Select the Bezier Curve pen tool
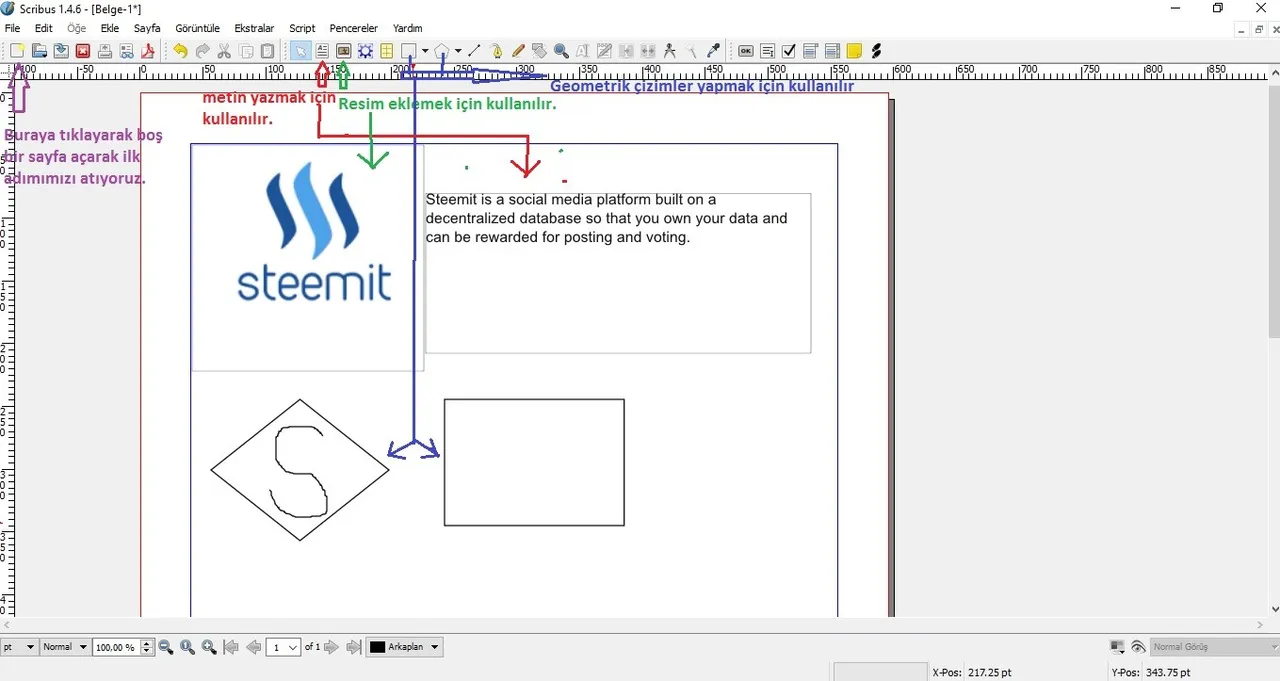Screen dimensions: 1280x681 click(496, 51)
